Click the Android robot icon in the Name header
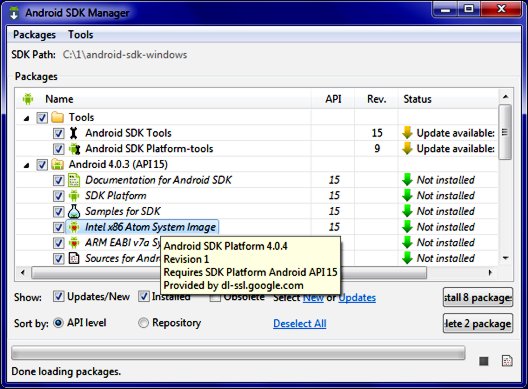Screen dimensions: 528x389 coord(28,99)
